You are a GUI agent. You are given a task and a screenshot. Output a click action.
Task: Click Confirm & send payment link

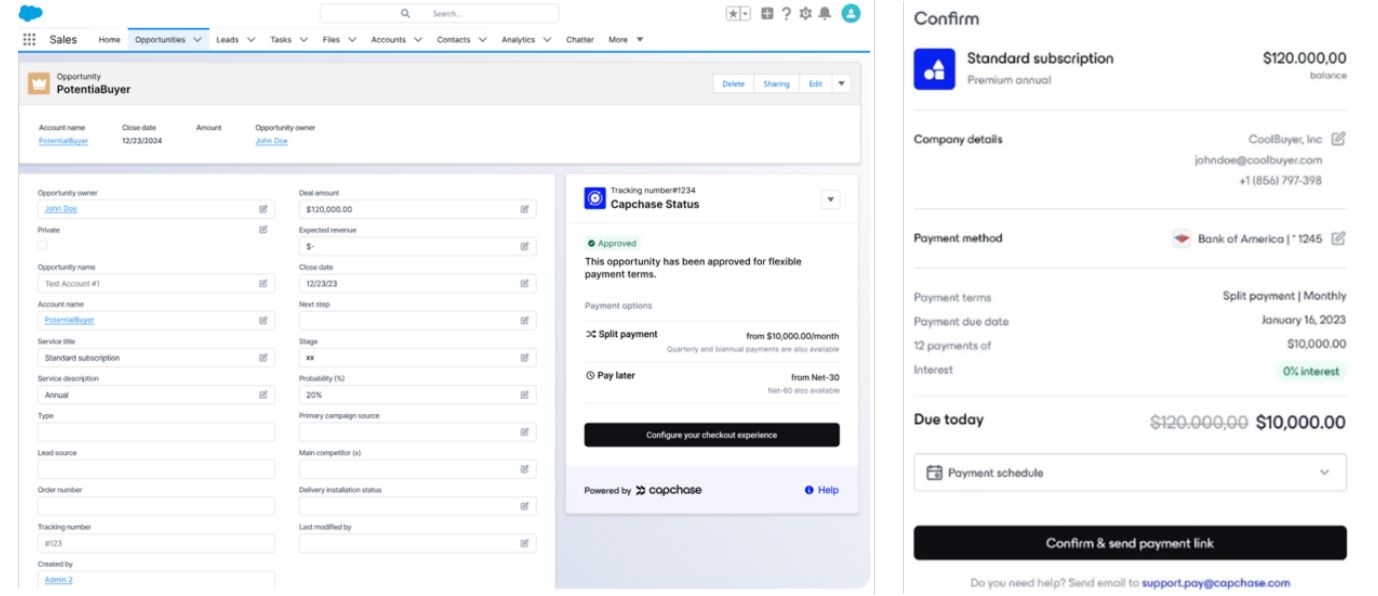pos(1130,543)
